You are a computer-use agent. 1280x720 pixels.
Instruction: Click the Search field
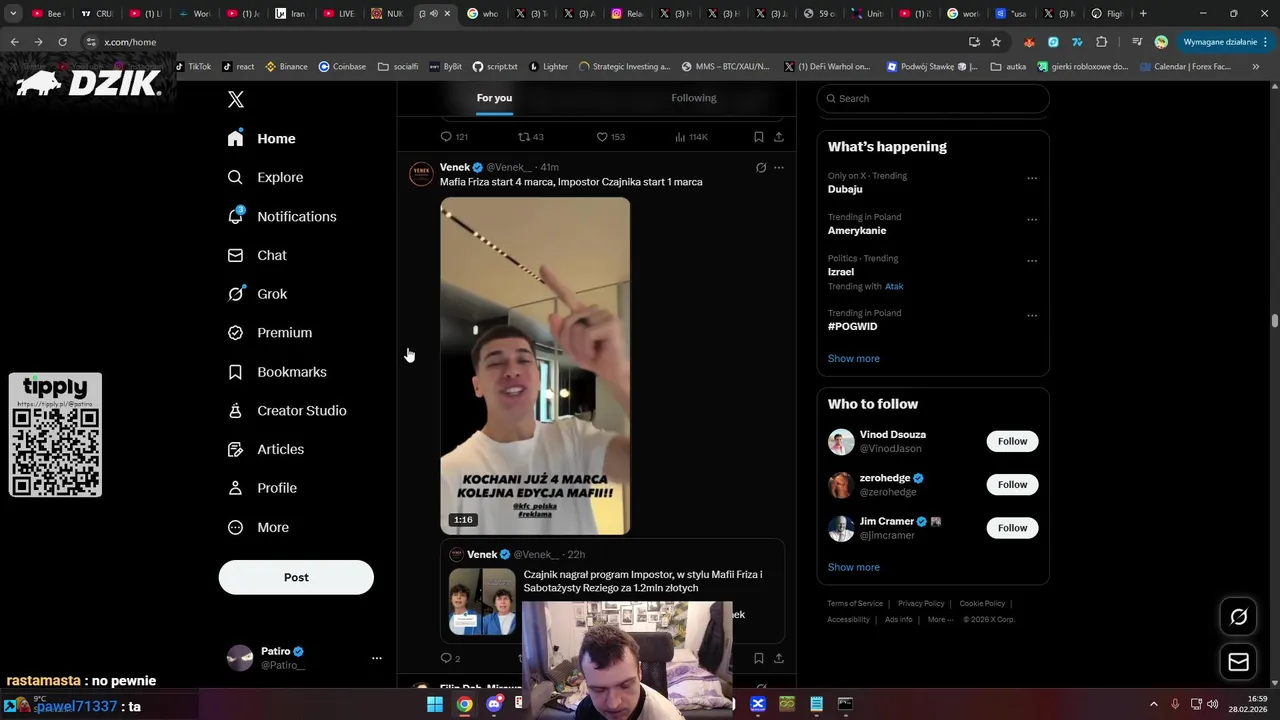click(933, 98)
